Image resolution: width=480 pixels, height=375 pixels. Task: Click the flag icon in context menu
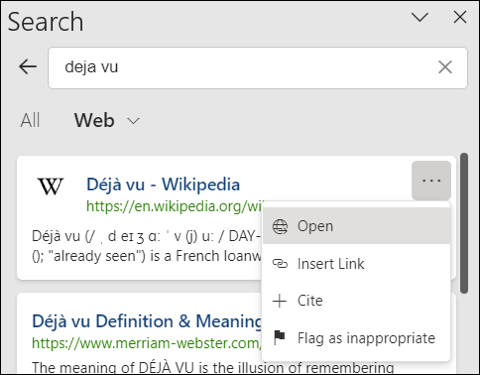pyautogui.click(x=279, y=337)
